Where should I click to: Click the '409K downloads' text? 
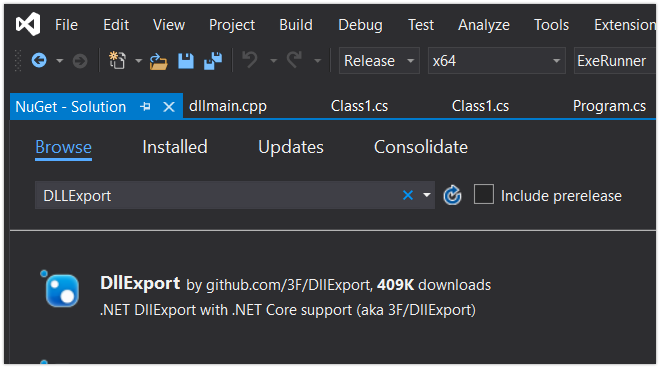434,285
